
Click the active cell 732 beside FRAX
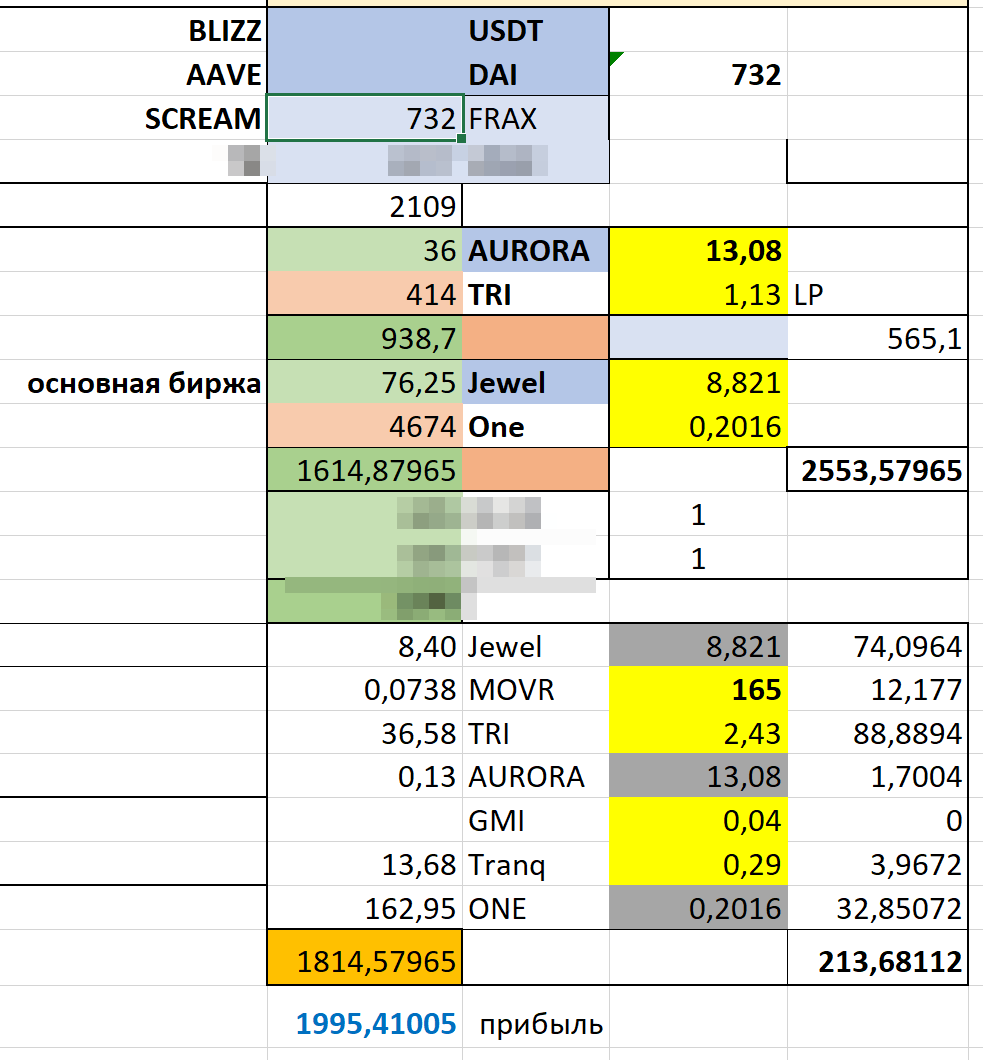[365, 118]
